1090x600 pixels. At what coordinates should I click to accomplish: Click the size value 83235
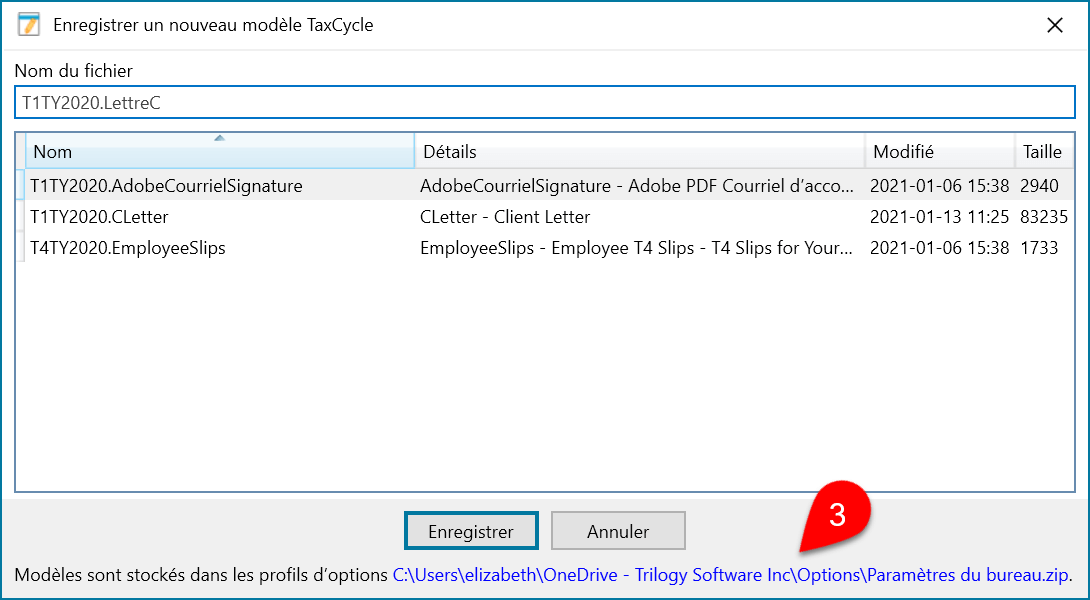pyautogui.click(x=1043, y=217)
